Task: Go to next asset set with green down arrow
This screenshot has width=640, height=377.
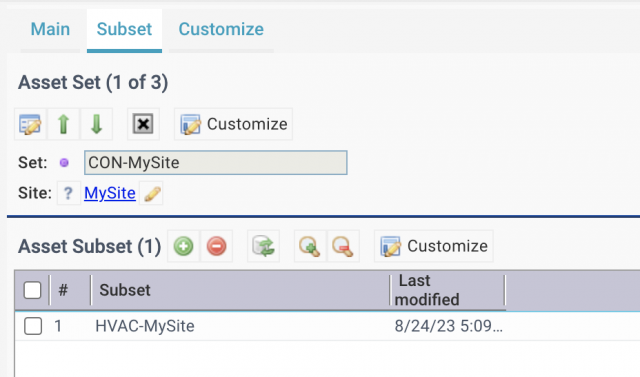Action: 96,124
